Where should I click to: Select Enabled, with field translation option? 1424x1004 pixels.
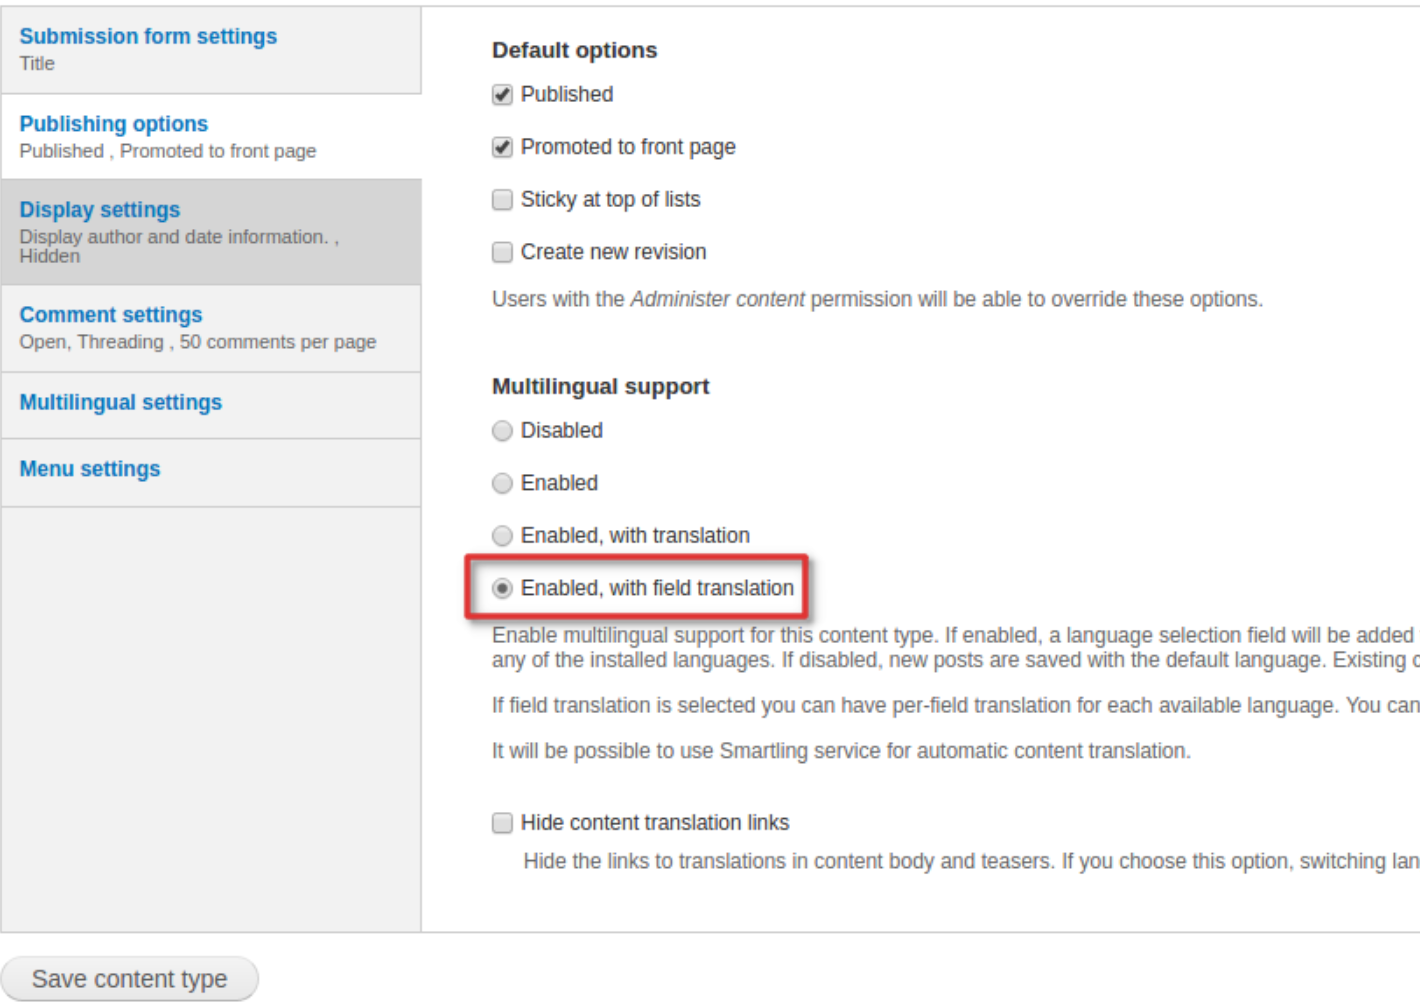[502, 589]
